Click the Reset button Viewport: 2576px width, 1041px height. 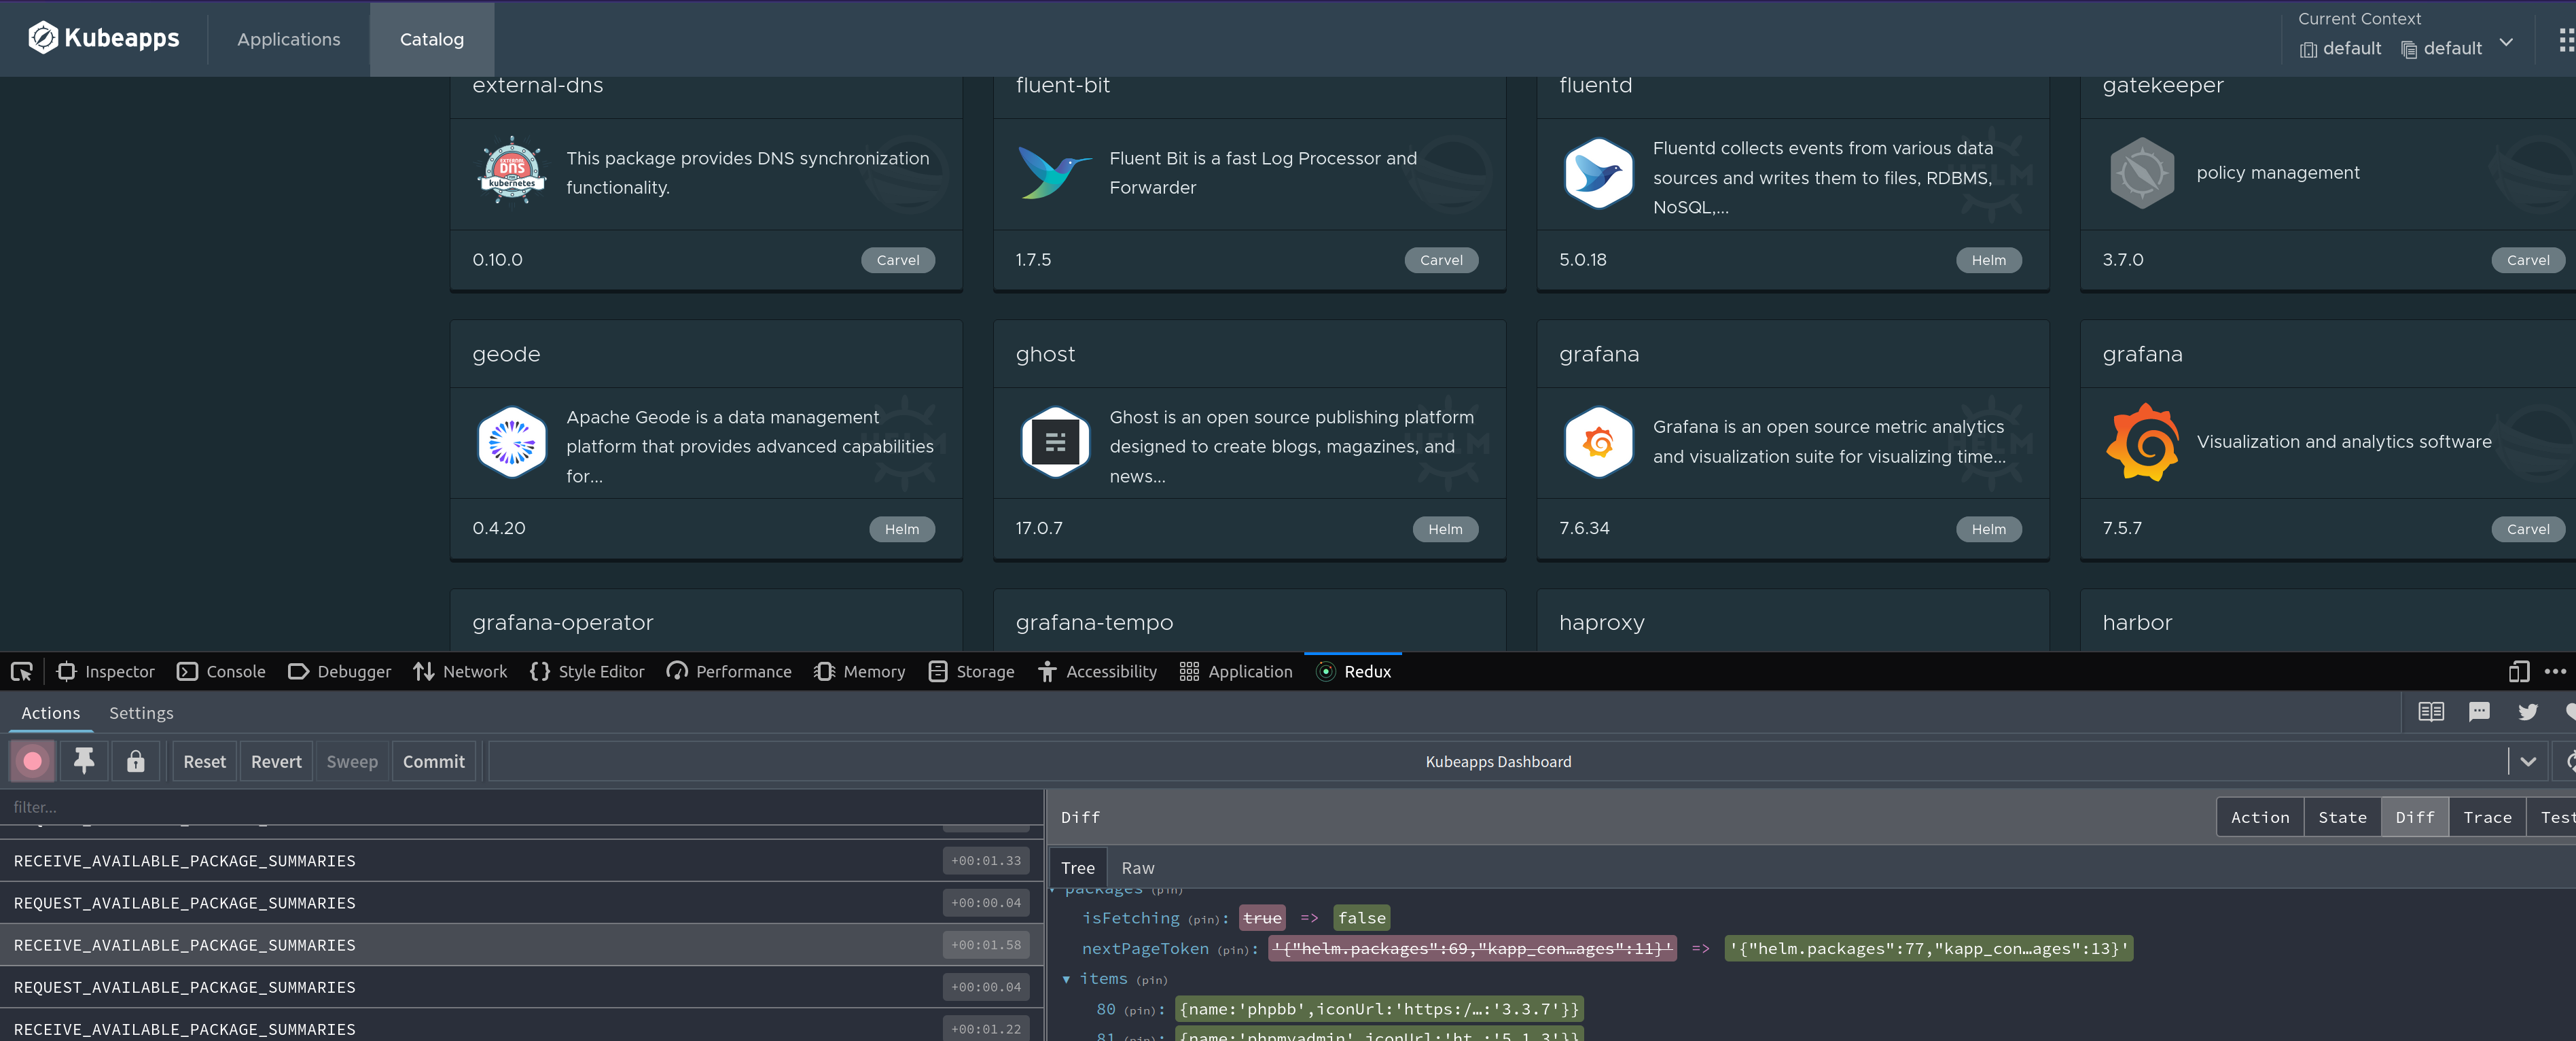click(204, 761)
